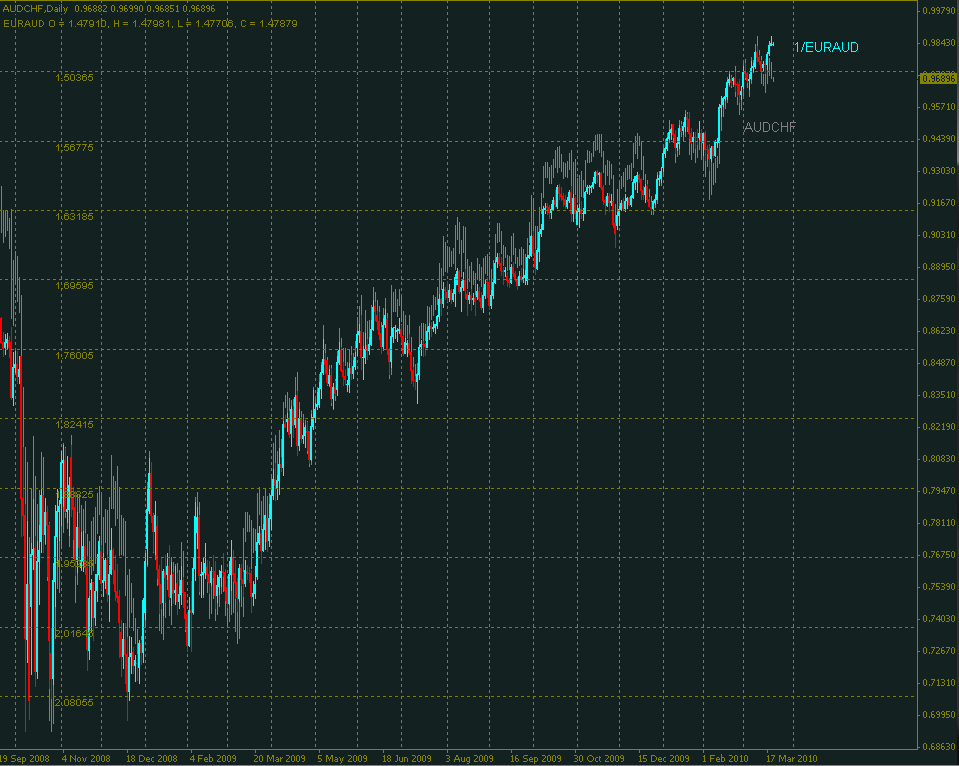This screenshot has height=766, width=959.
Task: Click price axis value 0.78110
Action: (x=939, y=522)
